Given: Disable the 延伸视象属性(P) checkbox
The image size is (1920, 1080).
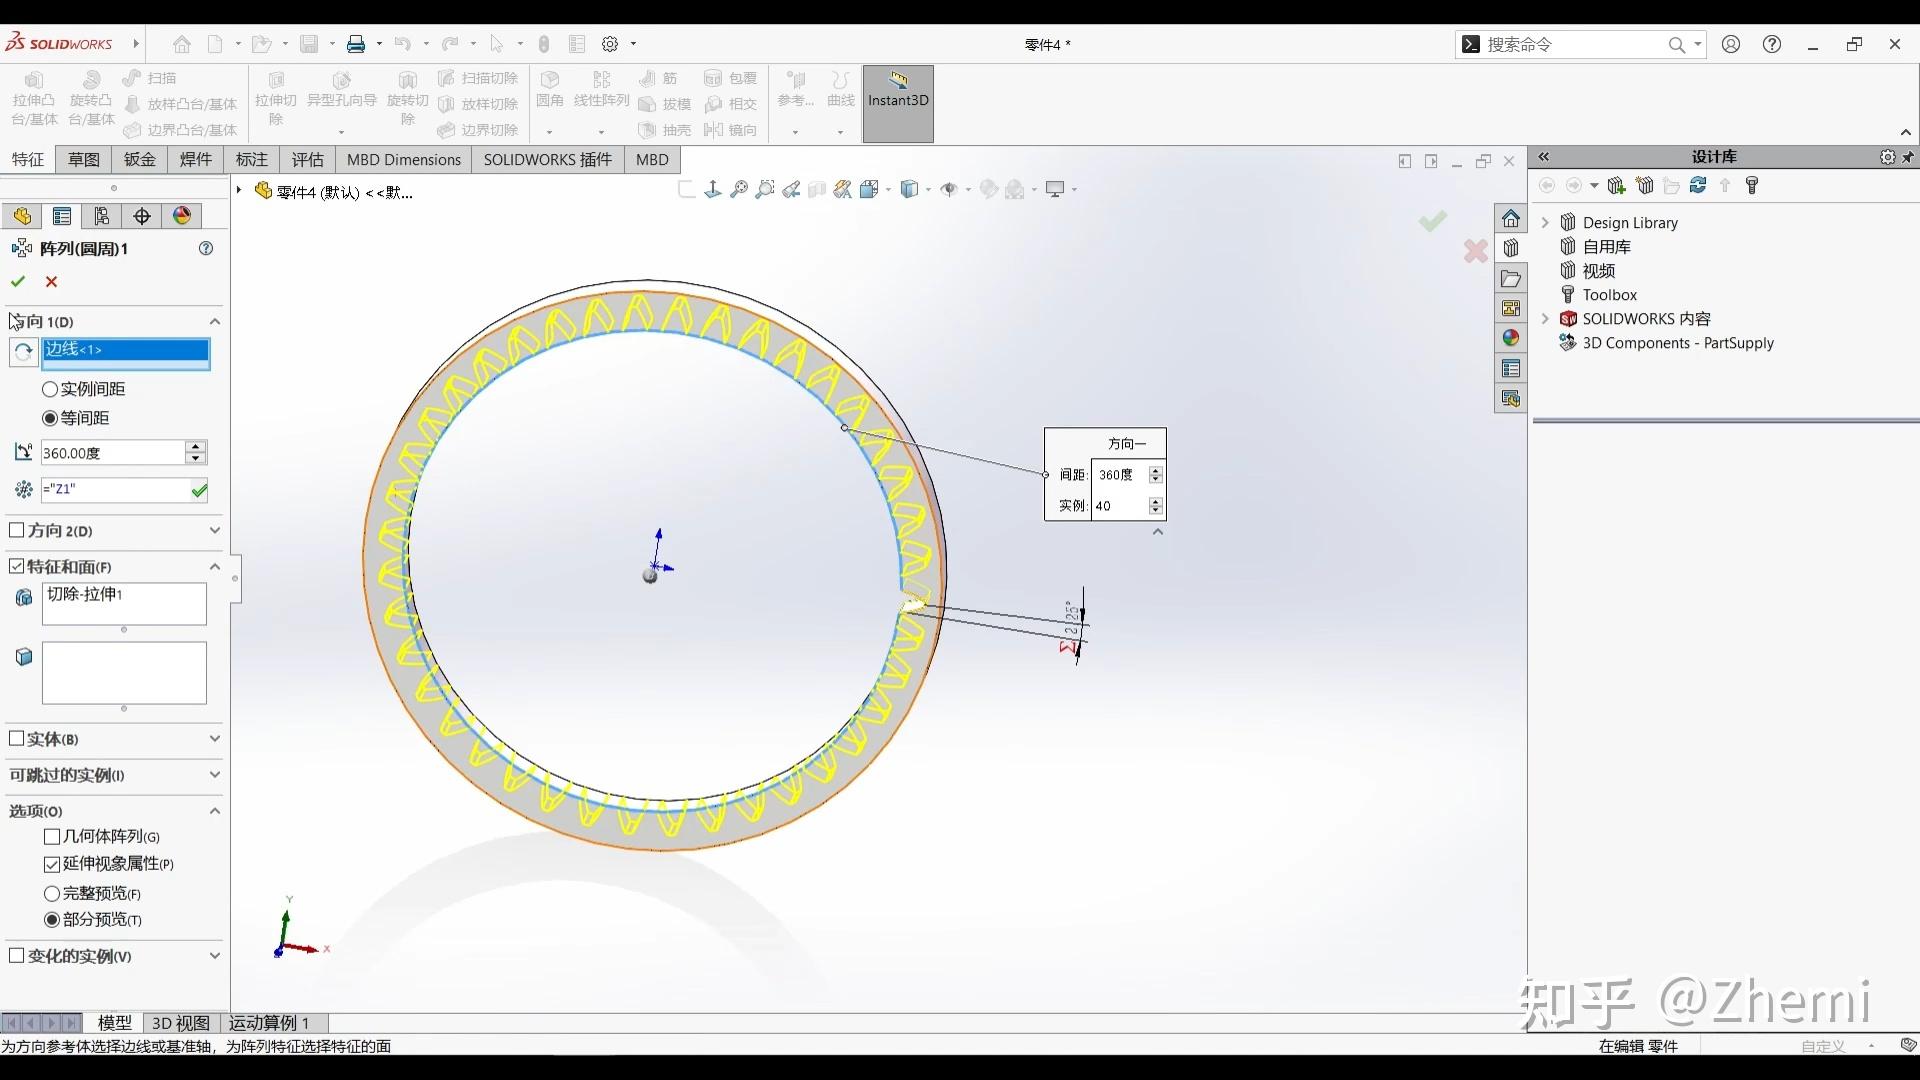Looking at the screenshot, I should tap(51, 864).
